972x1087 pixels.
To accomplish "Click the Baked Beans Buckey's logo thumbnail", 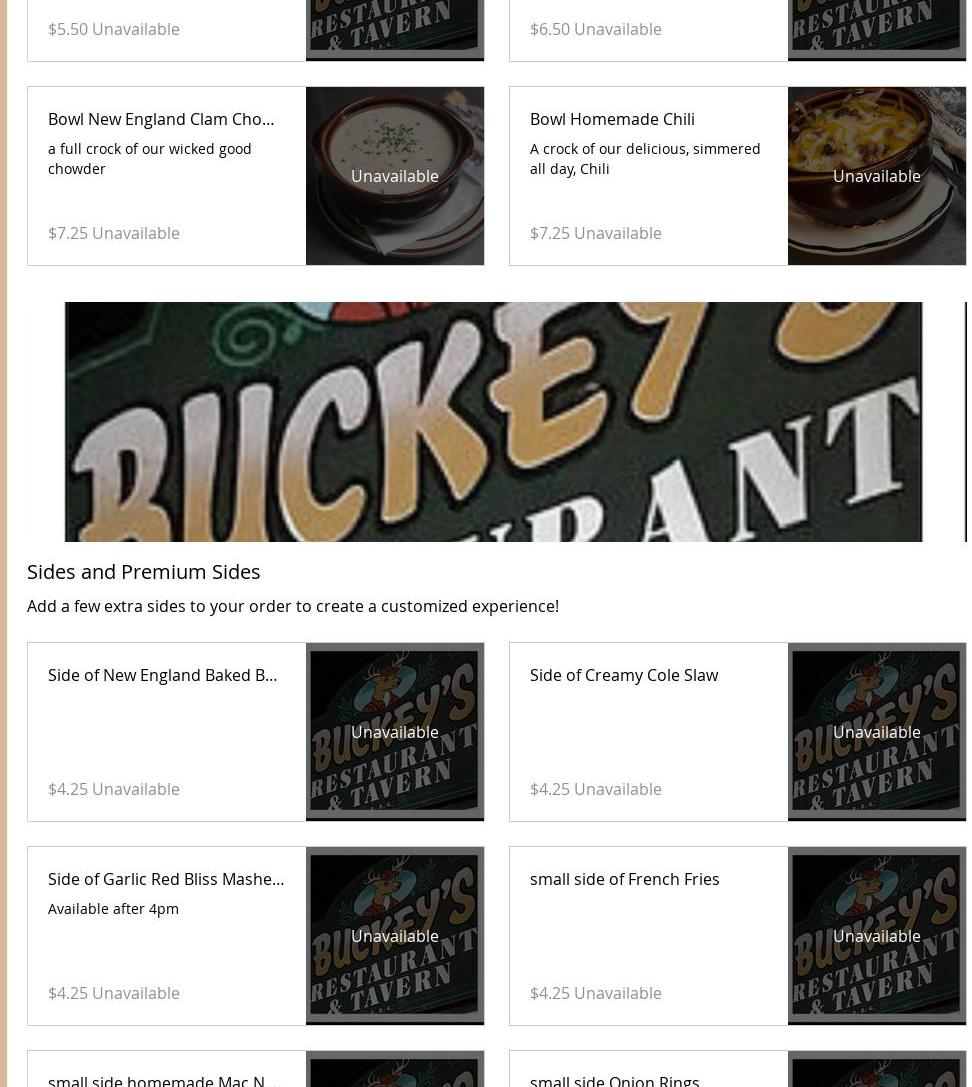I will (394, 732).
